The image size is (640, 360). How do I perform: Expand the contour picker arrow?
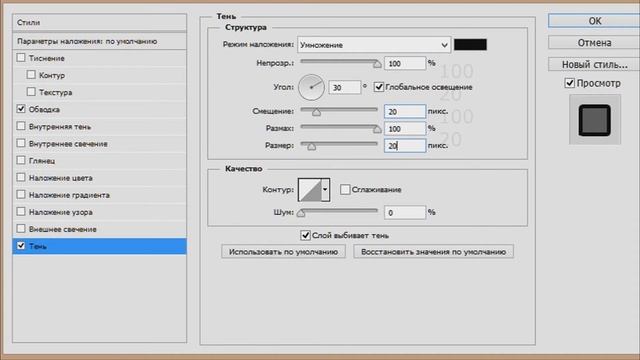pyautogui.click(x=325, y=189)
